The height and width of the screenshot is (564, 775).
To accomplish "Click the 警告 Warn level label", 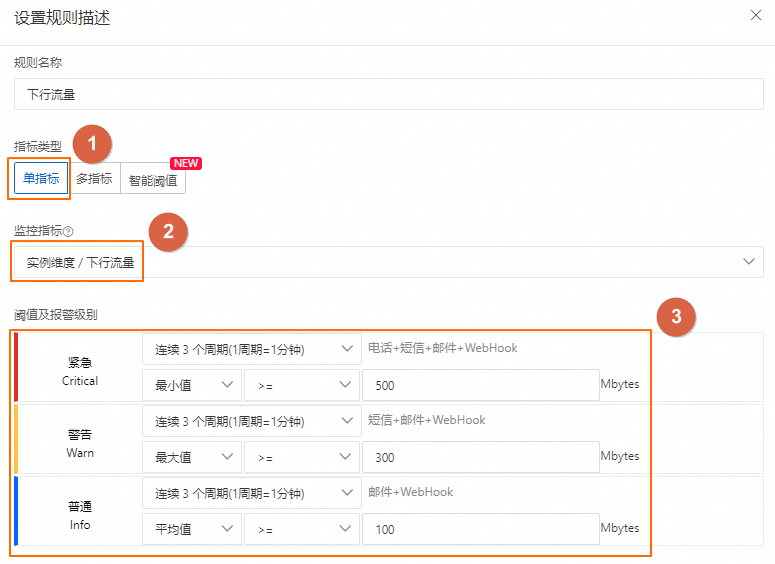I will (80, 443).
